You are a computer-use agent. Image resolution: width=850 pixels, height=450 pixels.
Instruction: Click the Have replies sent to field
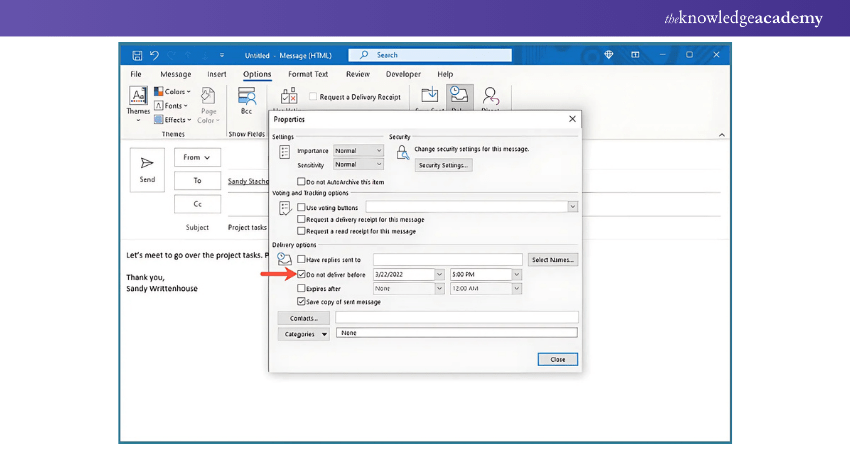point(447,259)
